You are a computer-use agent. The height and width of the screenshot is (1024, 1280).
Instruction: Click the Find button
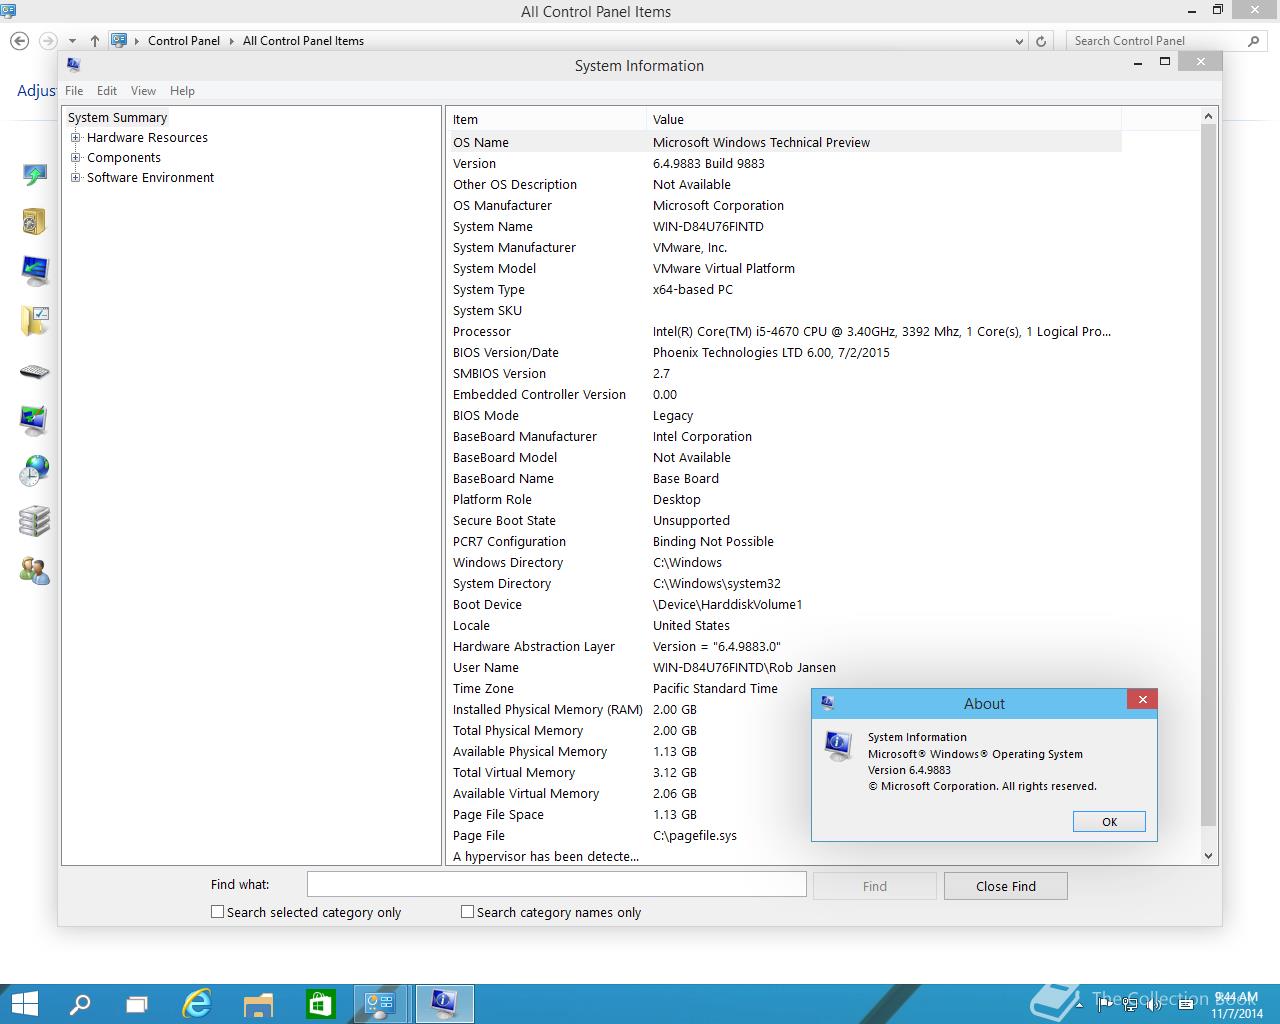tap(875, 886)
